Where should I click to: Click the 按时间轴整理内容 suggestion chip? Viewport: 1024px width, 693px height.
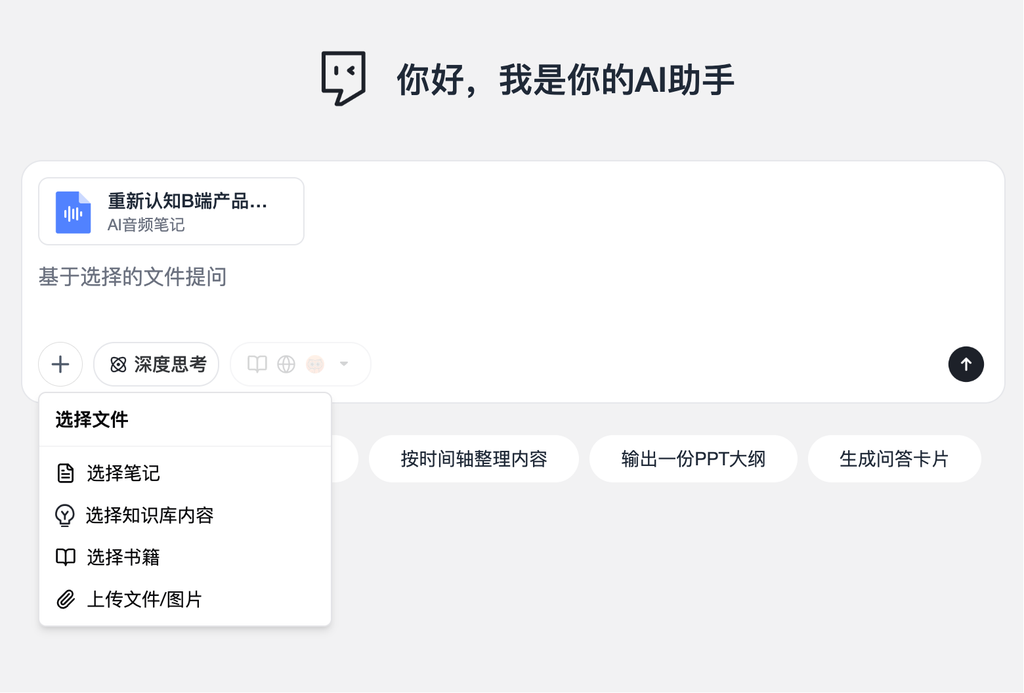click(x=474, y=459)
